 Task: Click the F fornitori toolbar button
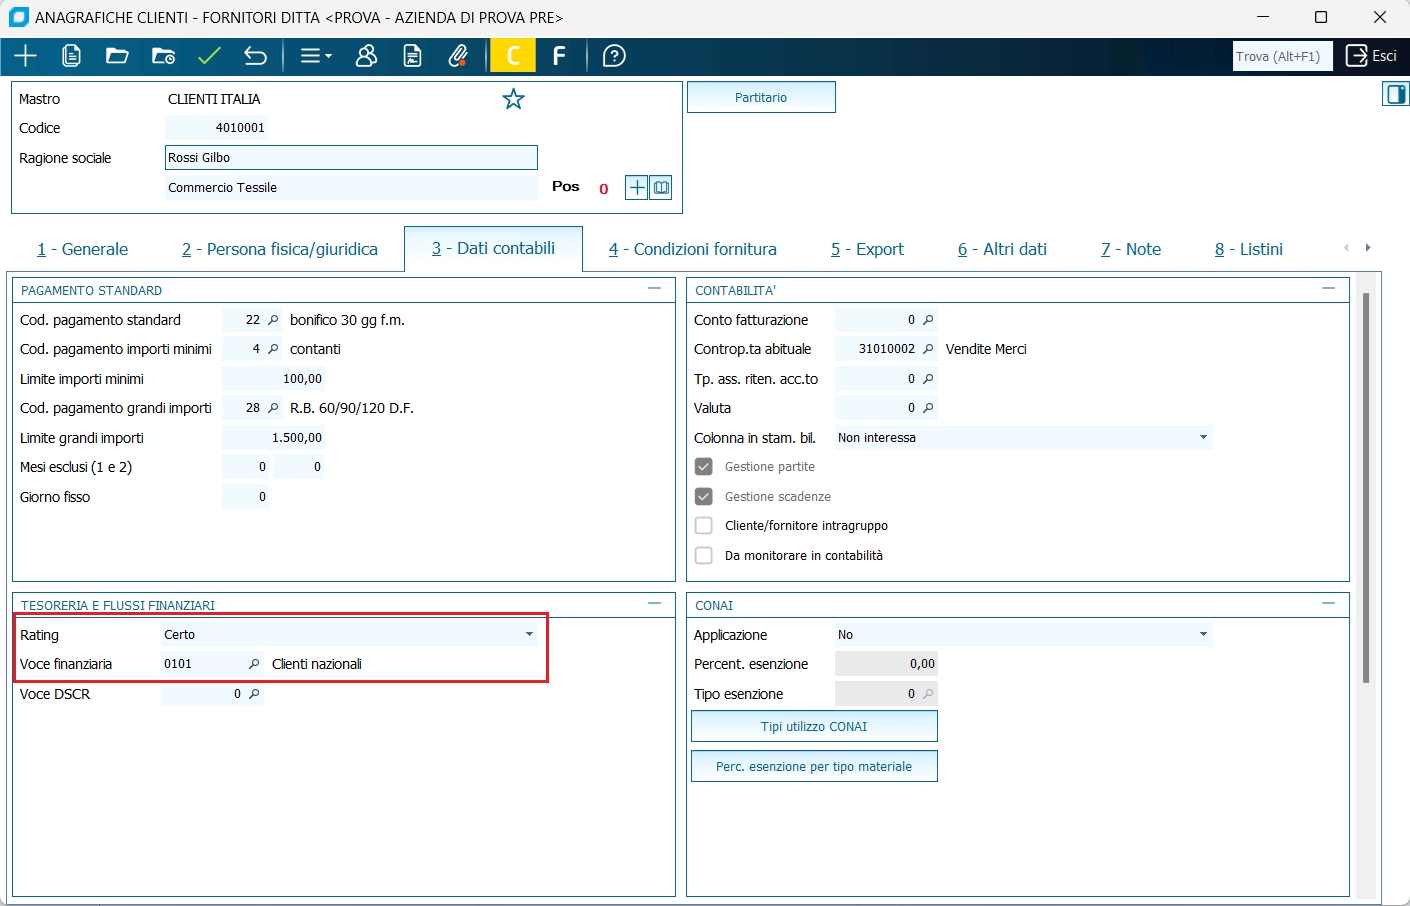[560, 56]
